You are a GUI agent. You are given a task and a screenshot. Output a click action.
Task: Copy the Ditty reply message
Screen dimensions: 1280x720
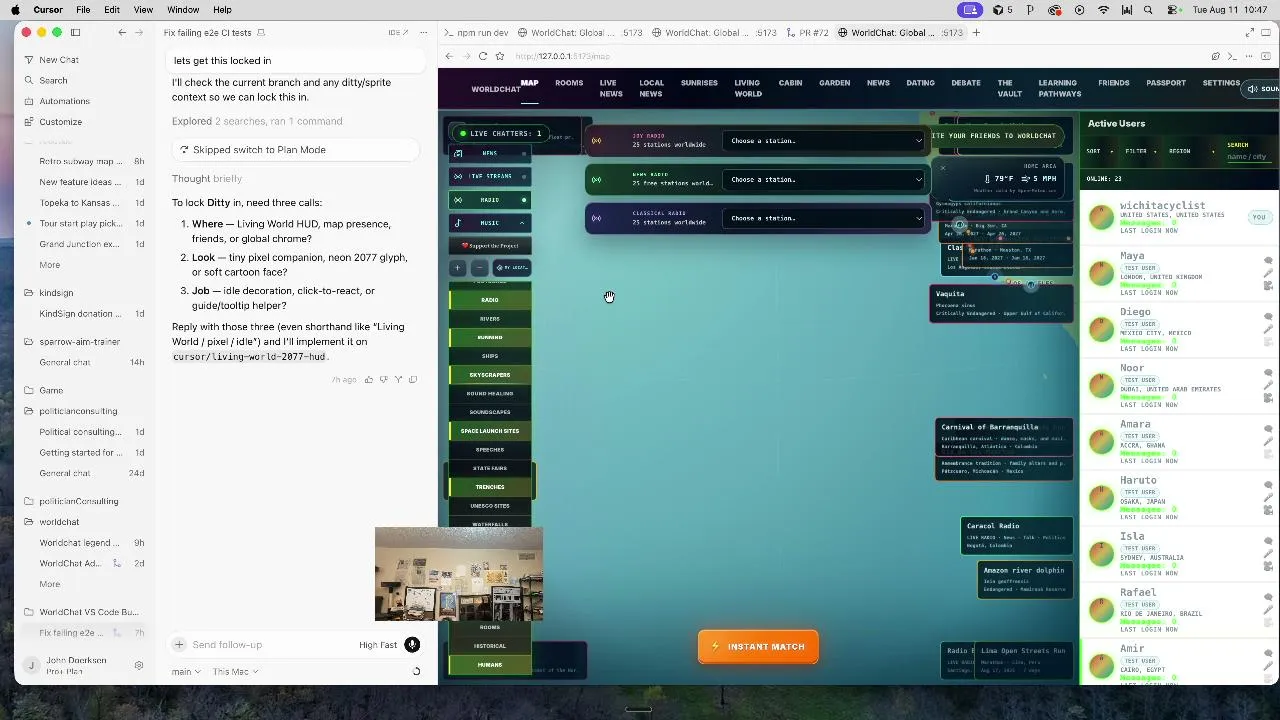coord(413,380)
